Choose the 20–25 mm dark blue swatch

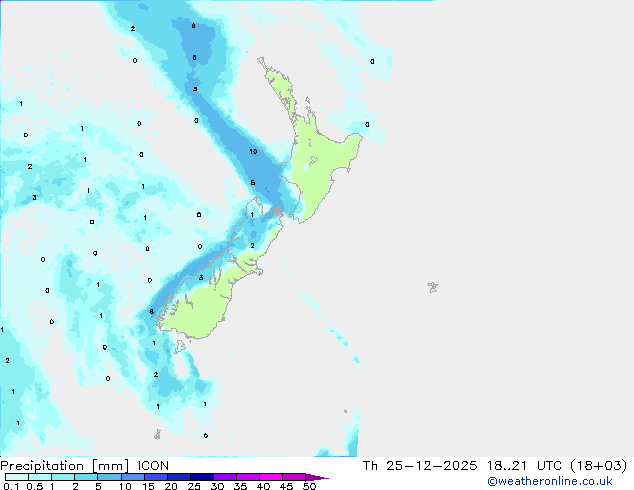pyautogui.click(x=178, y=477)
